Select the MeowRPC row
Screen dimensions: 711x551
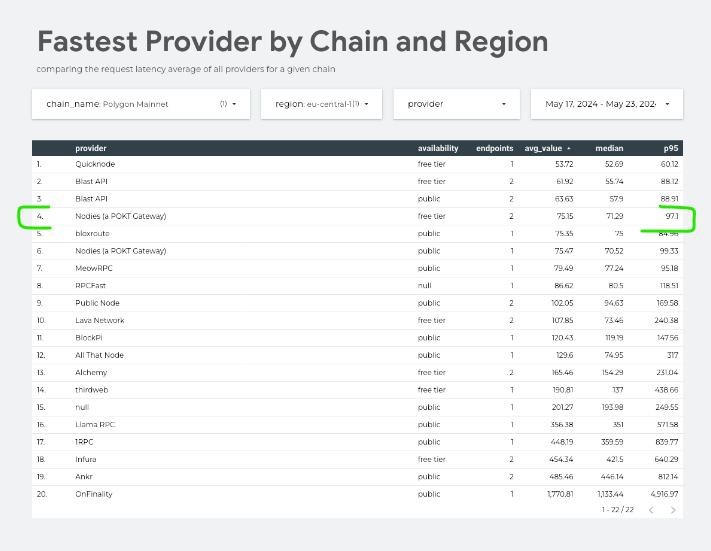click(92, 268)
